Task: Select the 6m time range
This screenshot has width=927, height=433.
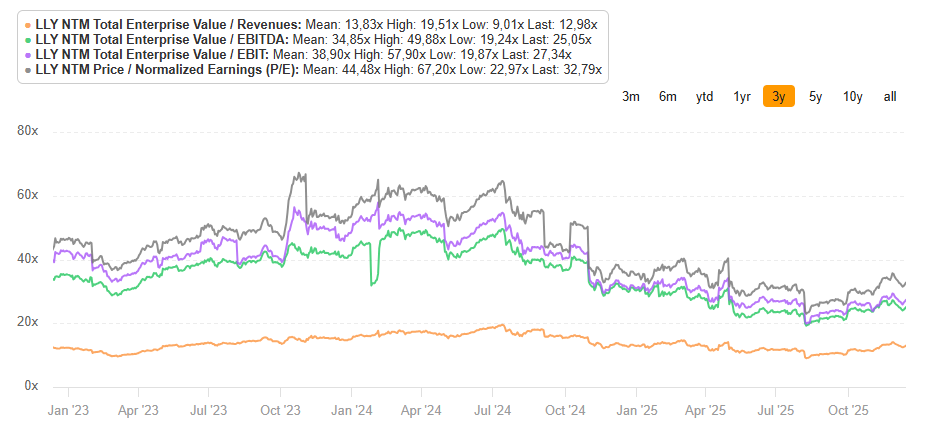Action: tap(667, 97)
